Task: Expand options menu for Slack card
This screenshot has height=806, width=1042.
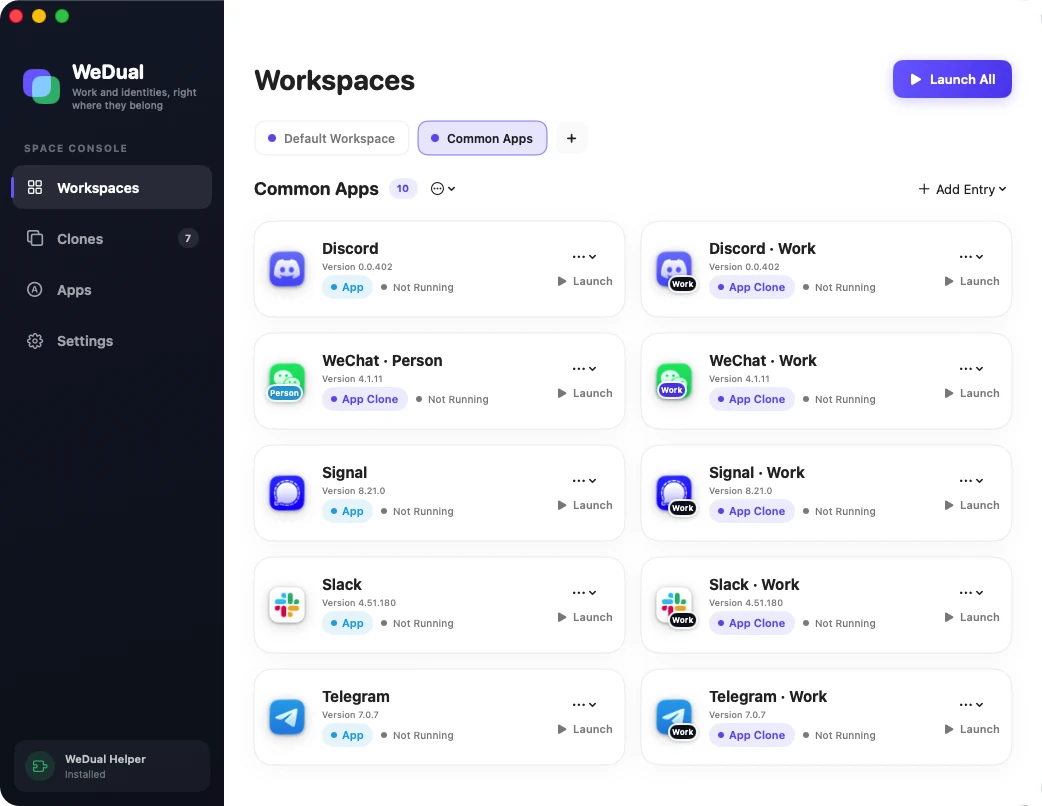Action: [x=584, y=593]
